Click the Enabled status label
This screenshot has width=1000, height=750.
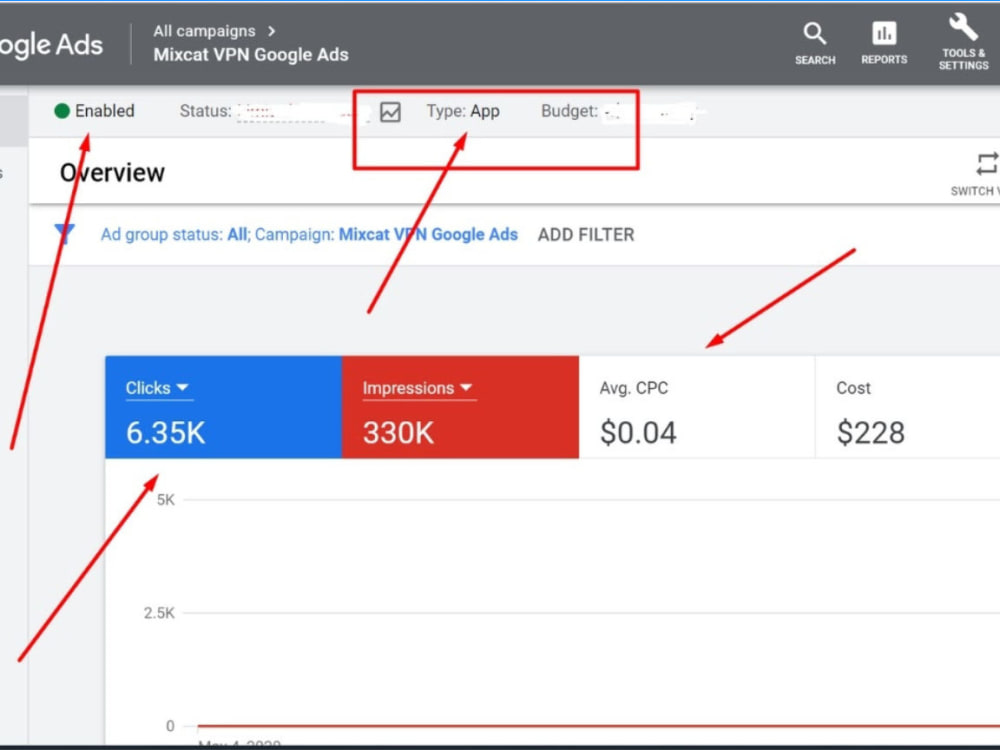pos(105,111)
